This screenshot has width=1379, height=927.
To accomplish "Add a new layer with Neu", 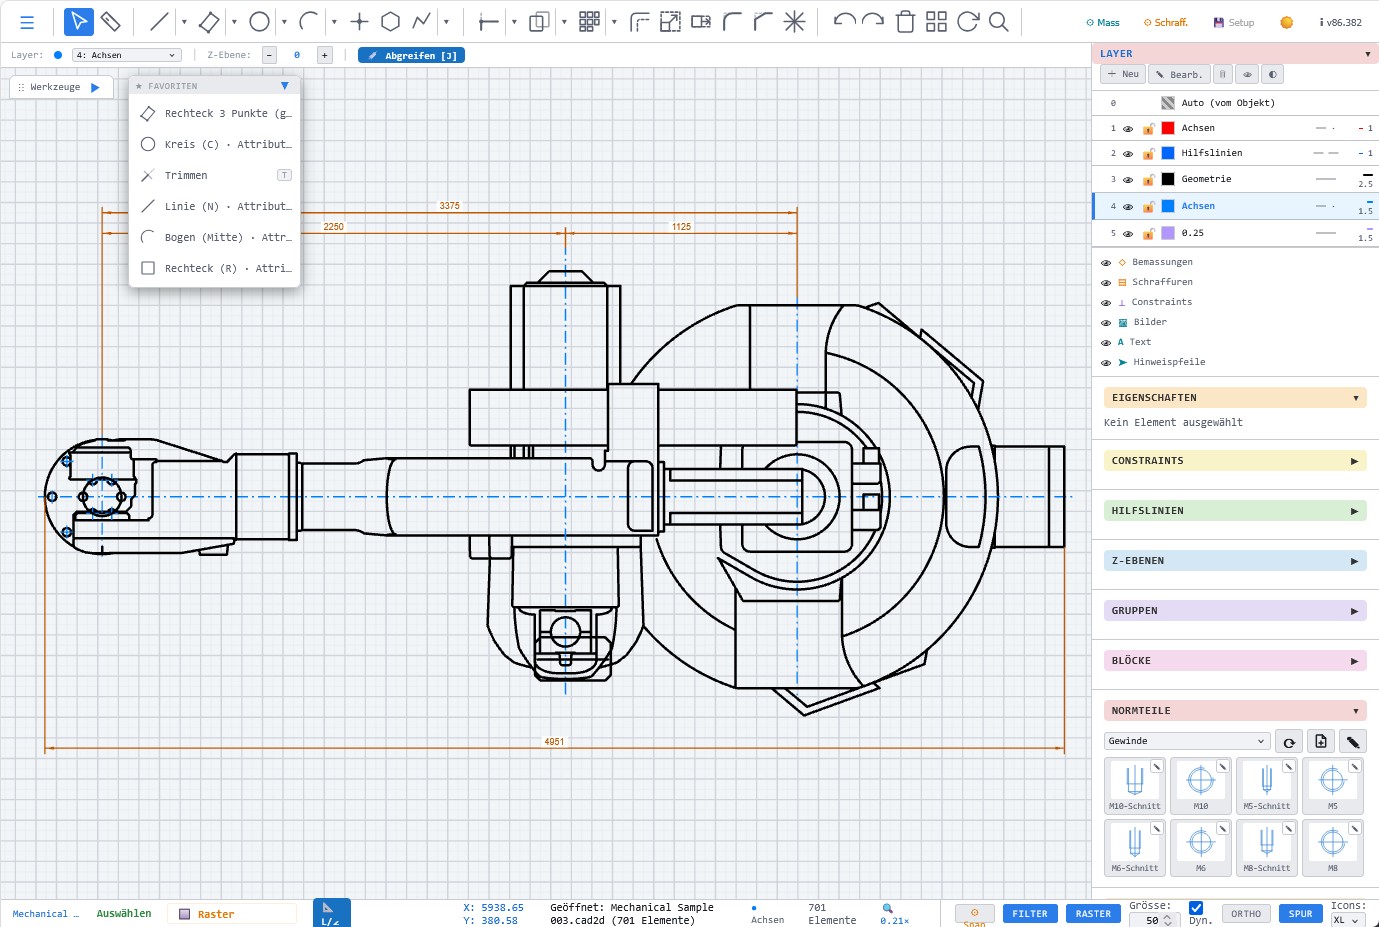I will pyautogui.click(x=1123, y=74).
